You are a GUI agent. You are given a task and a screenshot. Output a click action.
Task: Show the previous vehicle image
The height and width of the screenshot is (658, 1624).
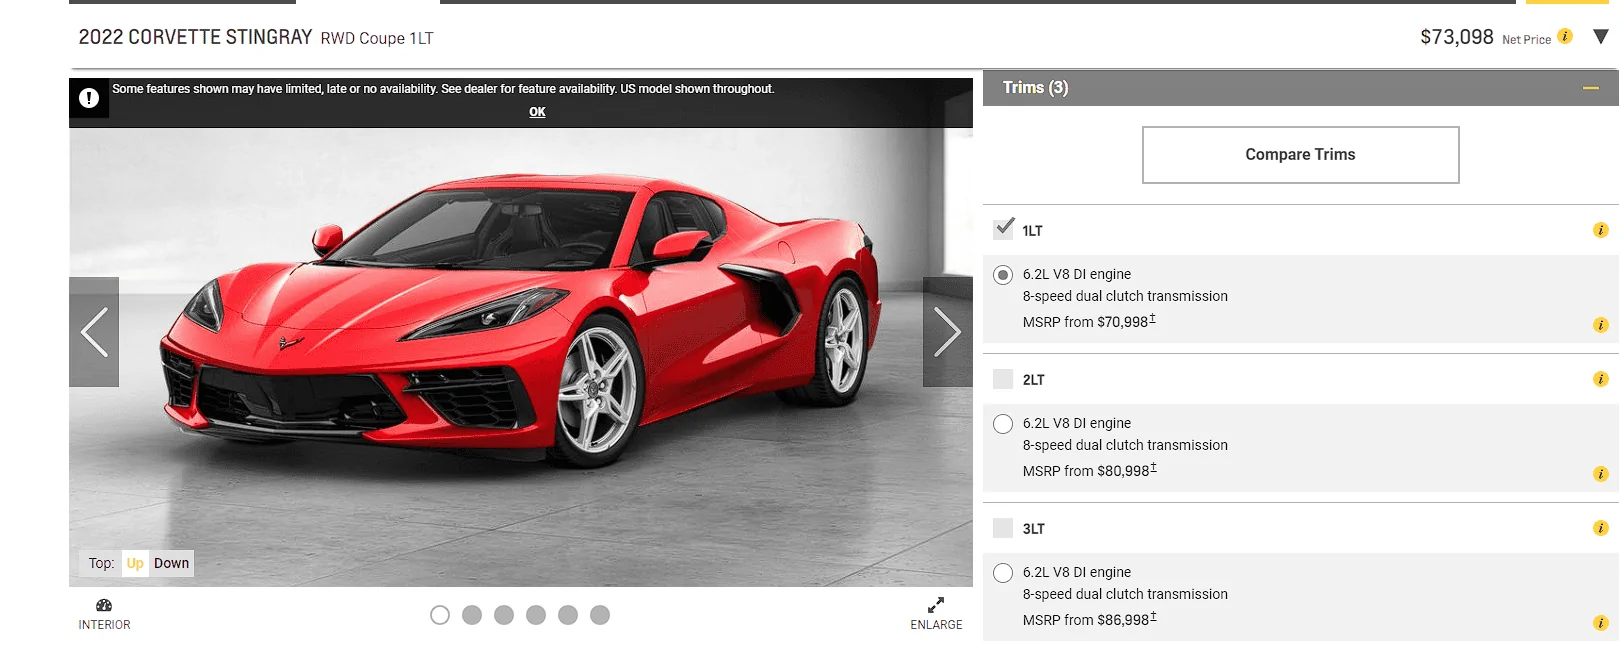[94, 332]
